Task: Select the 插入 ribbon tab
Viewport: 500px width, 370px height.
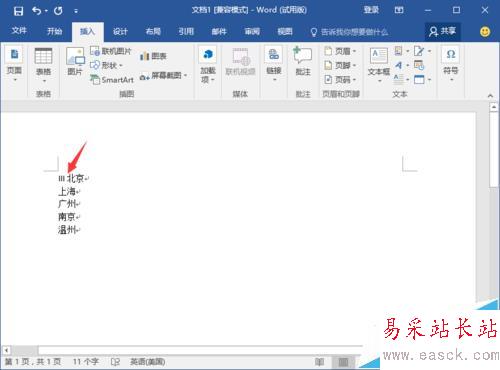Action: [x=87, y=31]
